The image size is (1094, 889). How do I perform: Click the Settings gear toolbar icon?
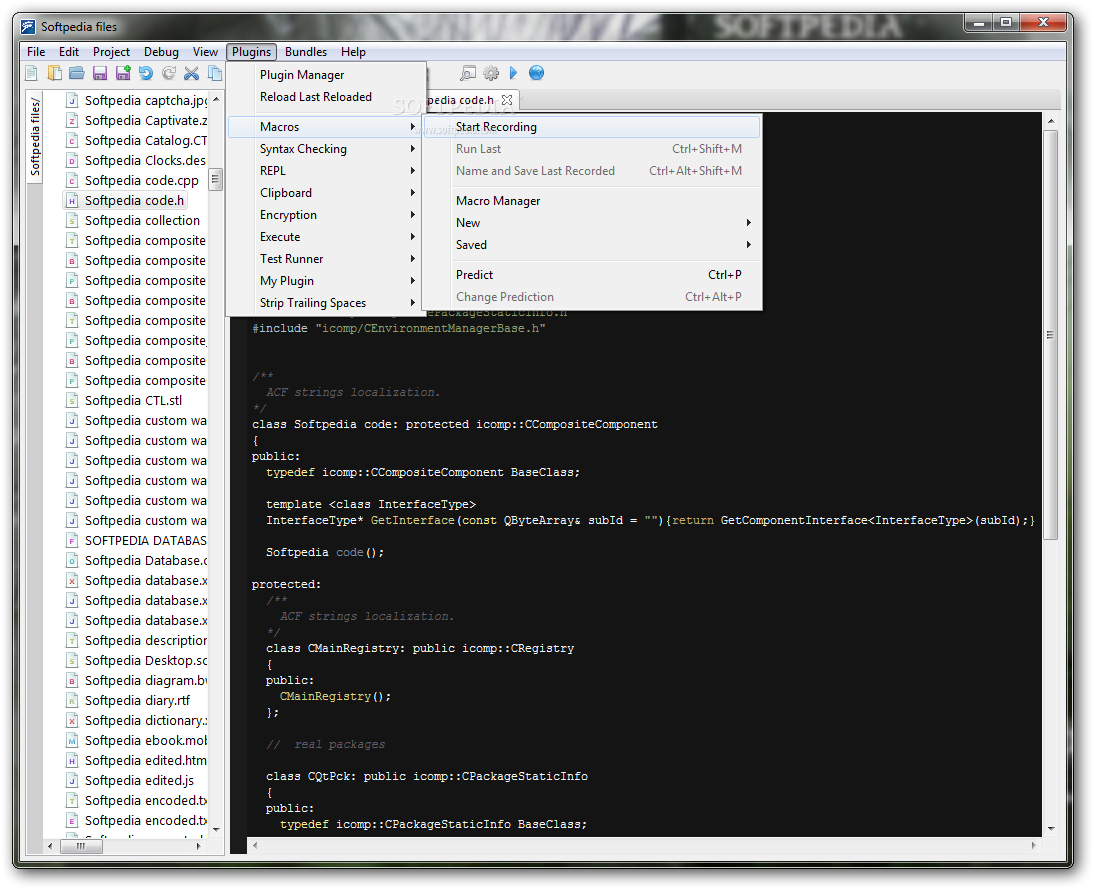[x=491, y=73]
